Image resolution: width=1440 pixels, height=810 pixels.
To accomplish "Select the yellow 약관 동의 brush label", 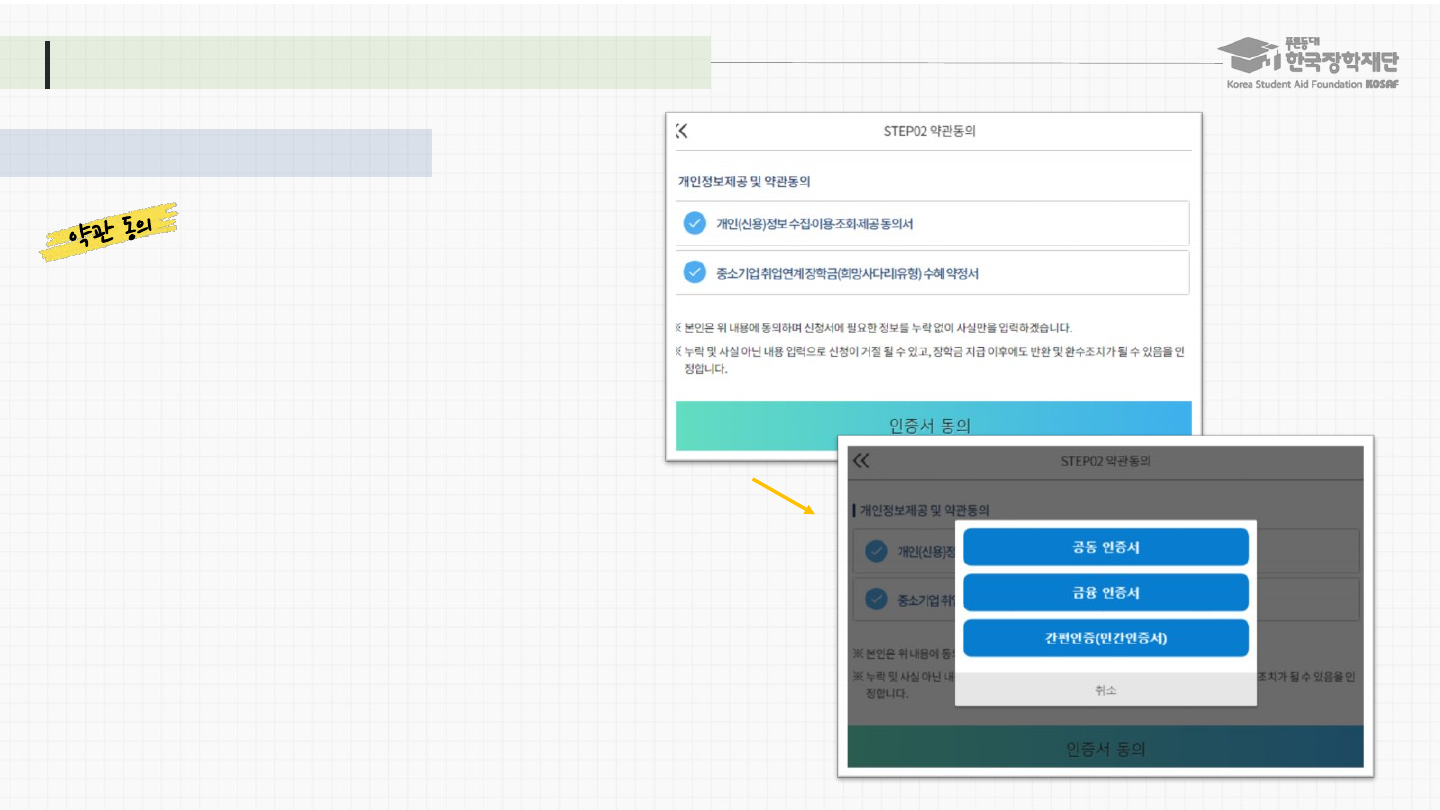I will [x=109, y=231].
